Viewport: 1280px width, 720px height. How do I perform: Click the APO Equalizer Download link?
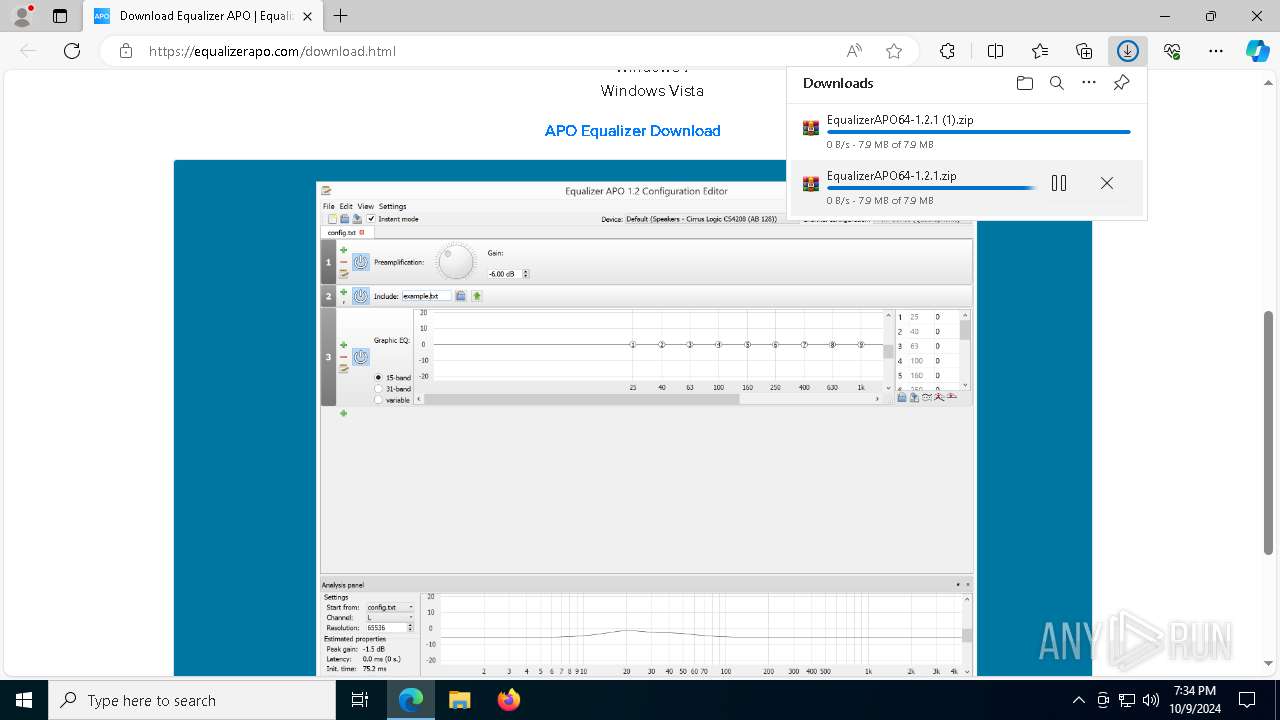pos(632,131)
